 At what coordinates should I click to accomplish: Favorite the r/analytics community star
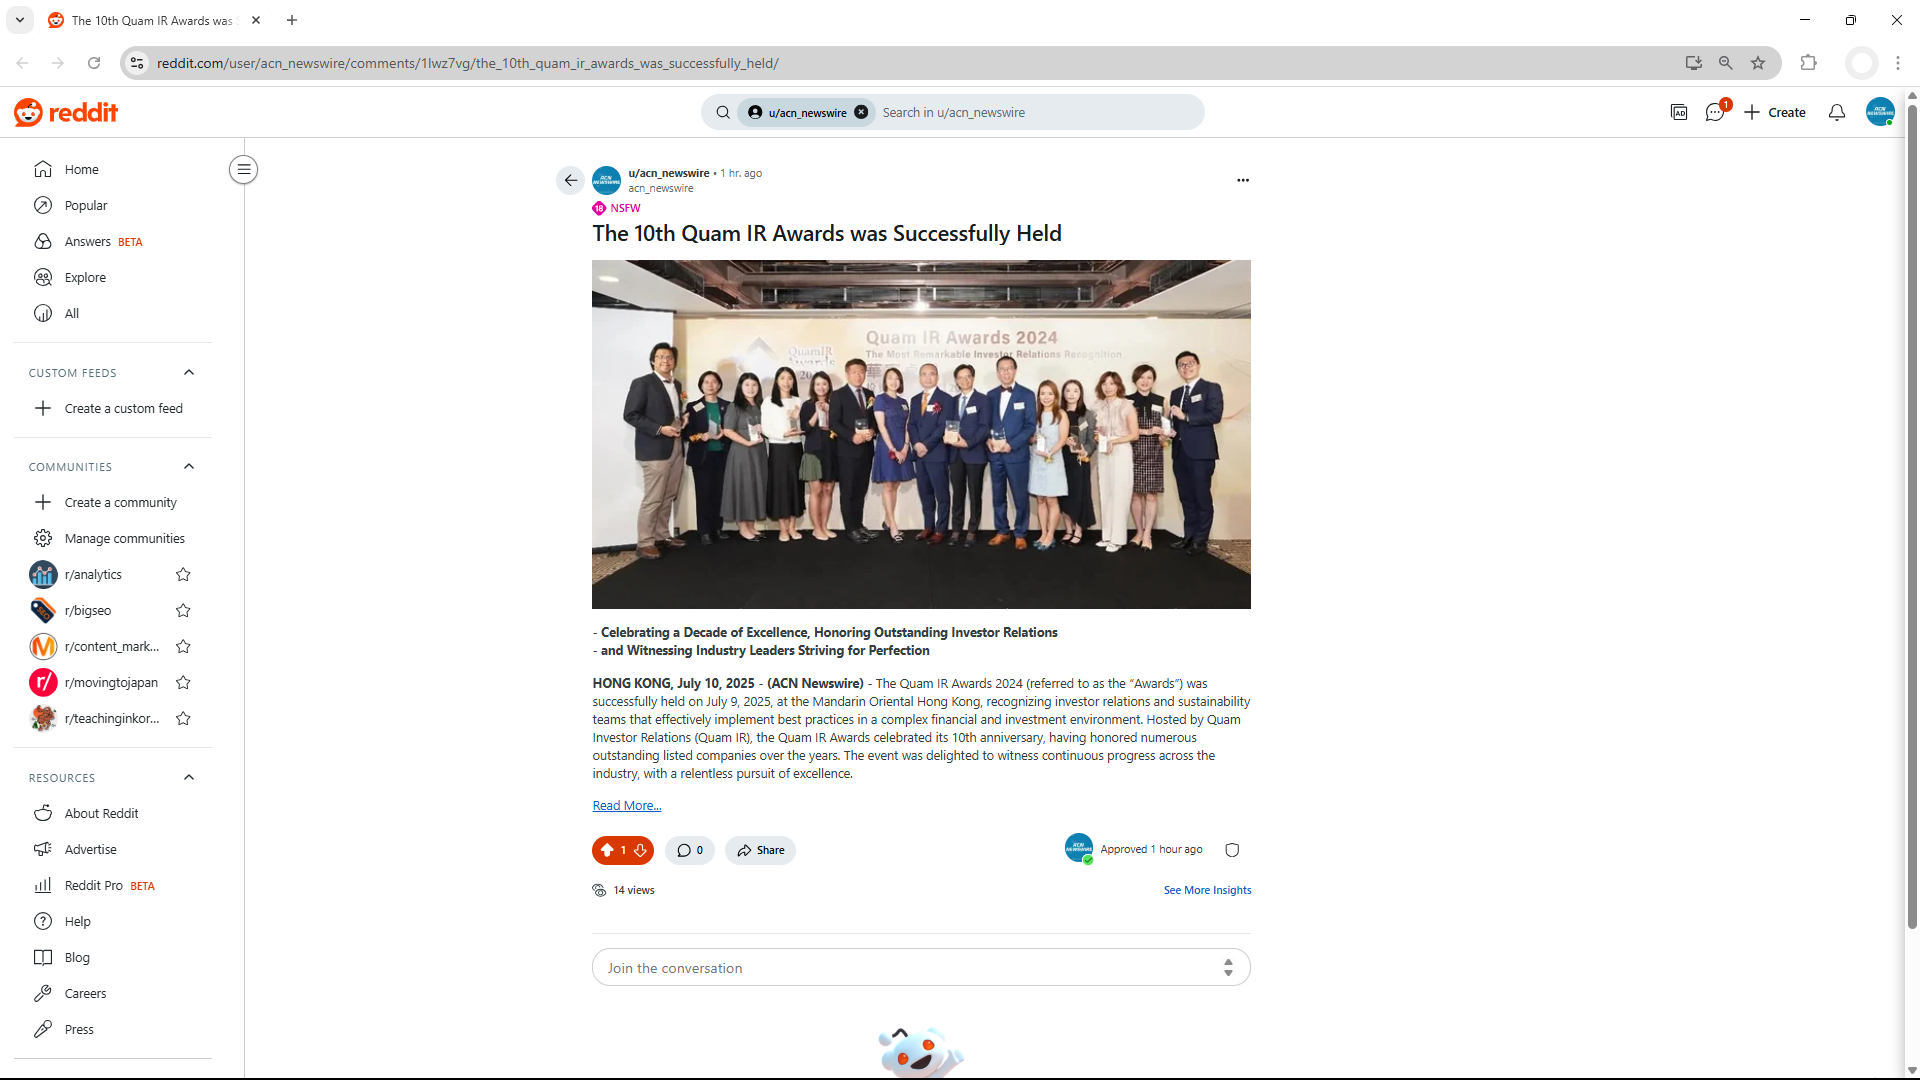pyautogui.click(x=183, y=574)
